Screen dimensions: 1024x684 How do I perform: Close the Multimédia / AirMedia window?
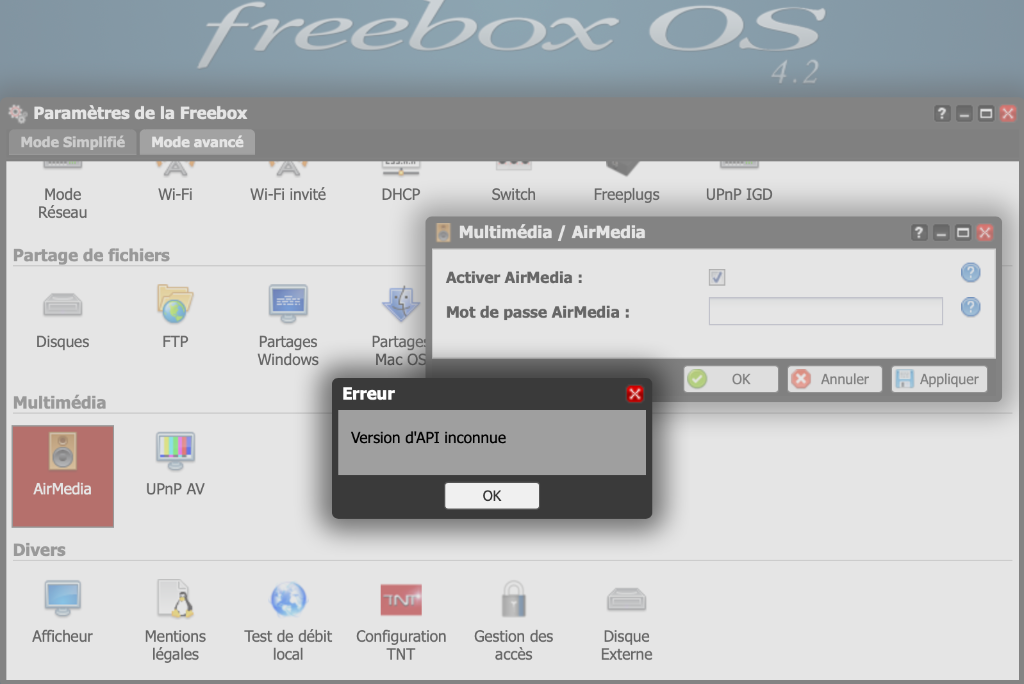(985, 233)
